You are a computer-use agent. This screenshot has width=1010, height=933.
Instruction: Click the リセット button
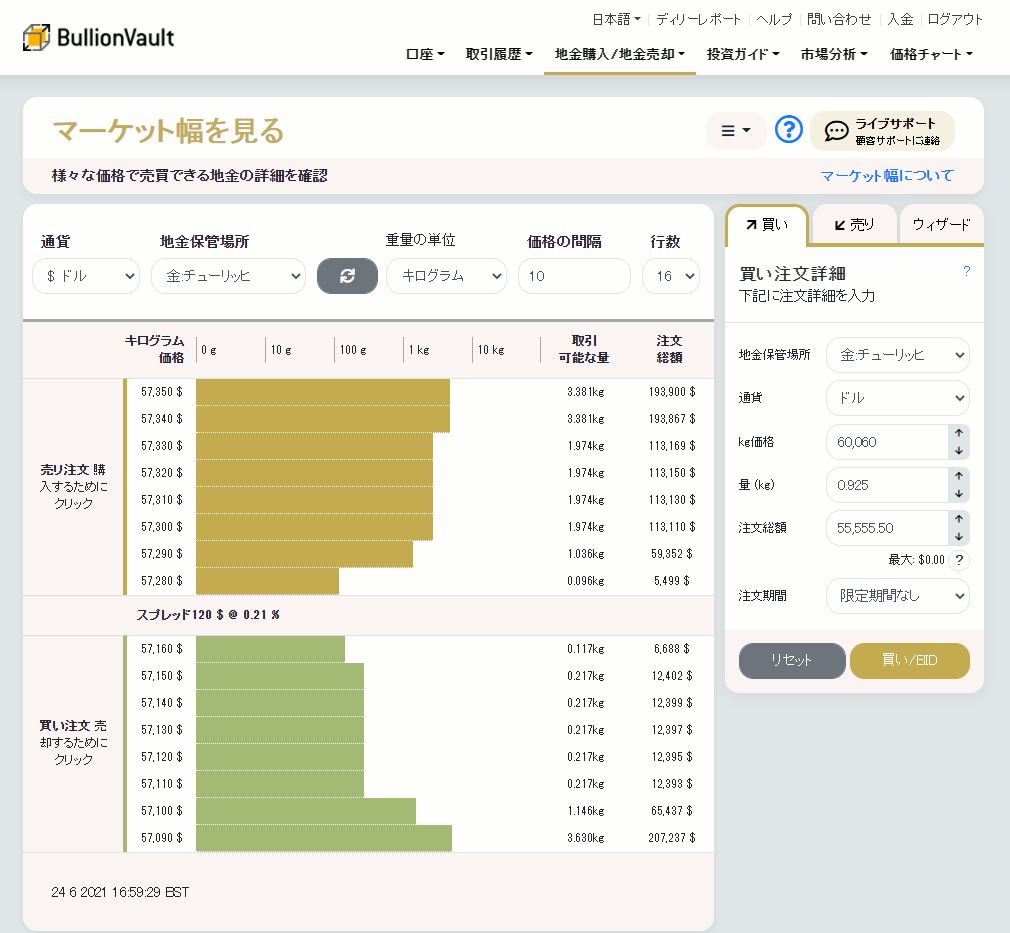(792, 660)
